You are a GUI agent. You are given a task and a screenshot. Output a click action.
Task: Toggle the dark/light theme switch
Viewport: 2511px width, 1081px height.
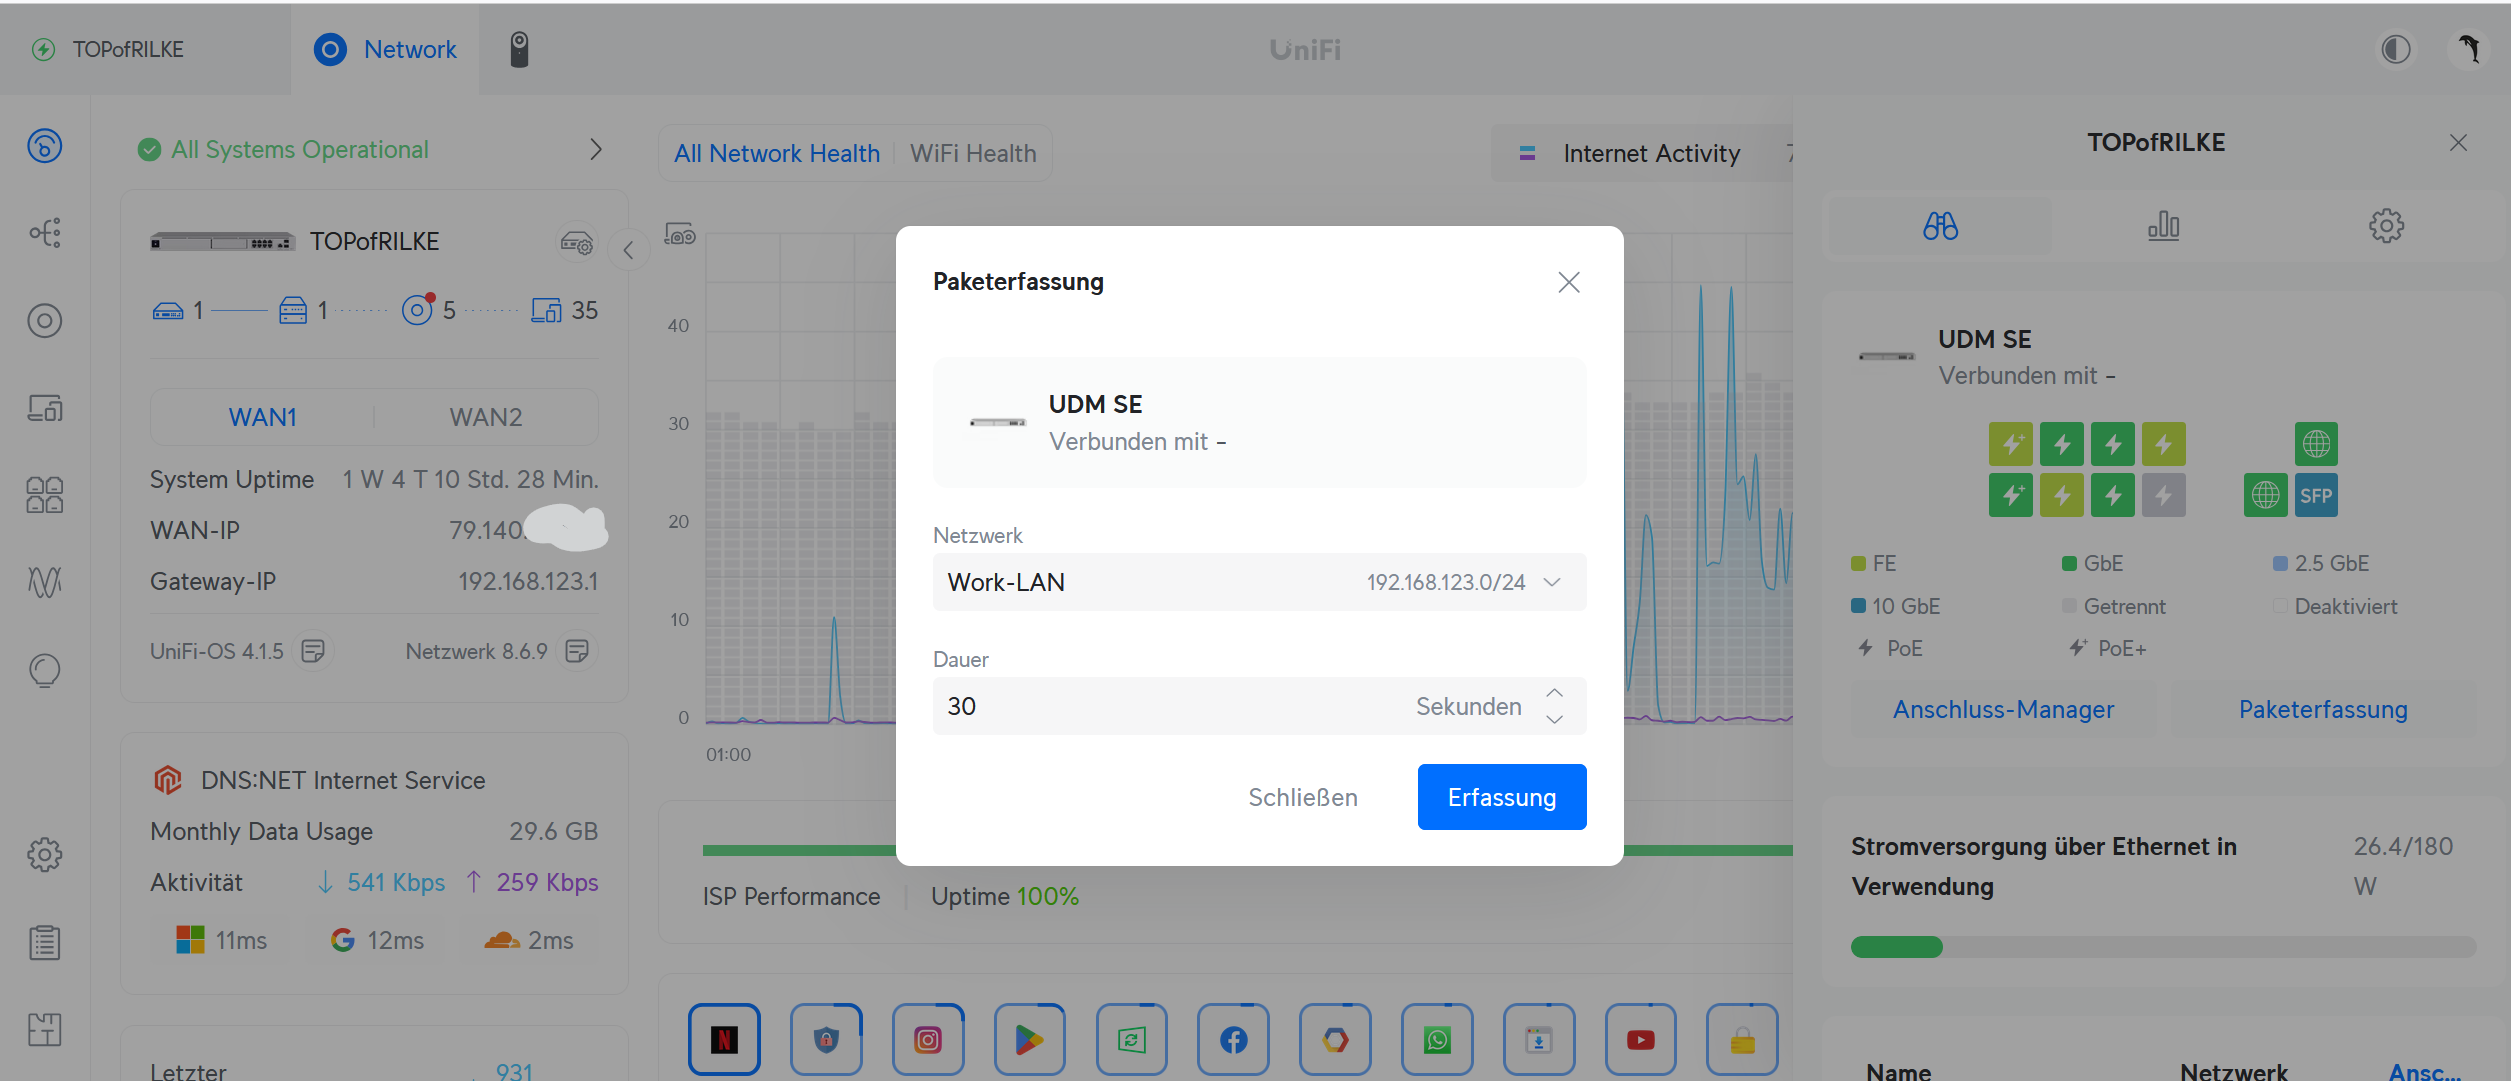[x=2396, y=49]
